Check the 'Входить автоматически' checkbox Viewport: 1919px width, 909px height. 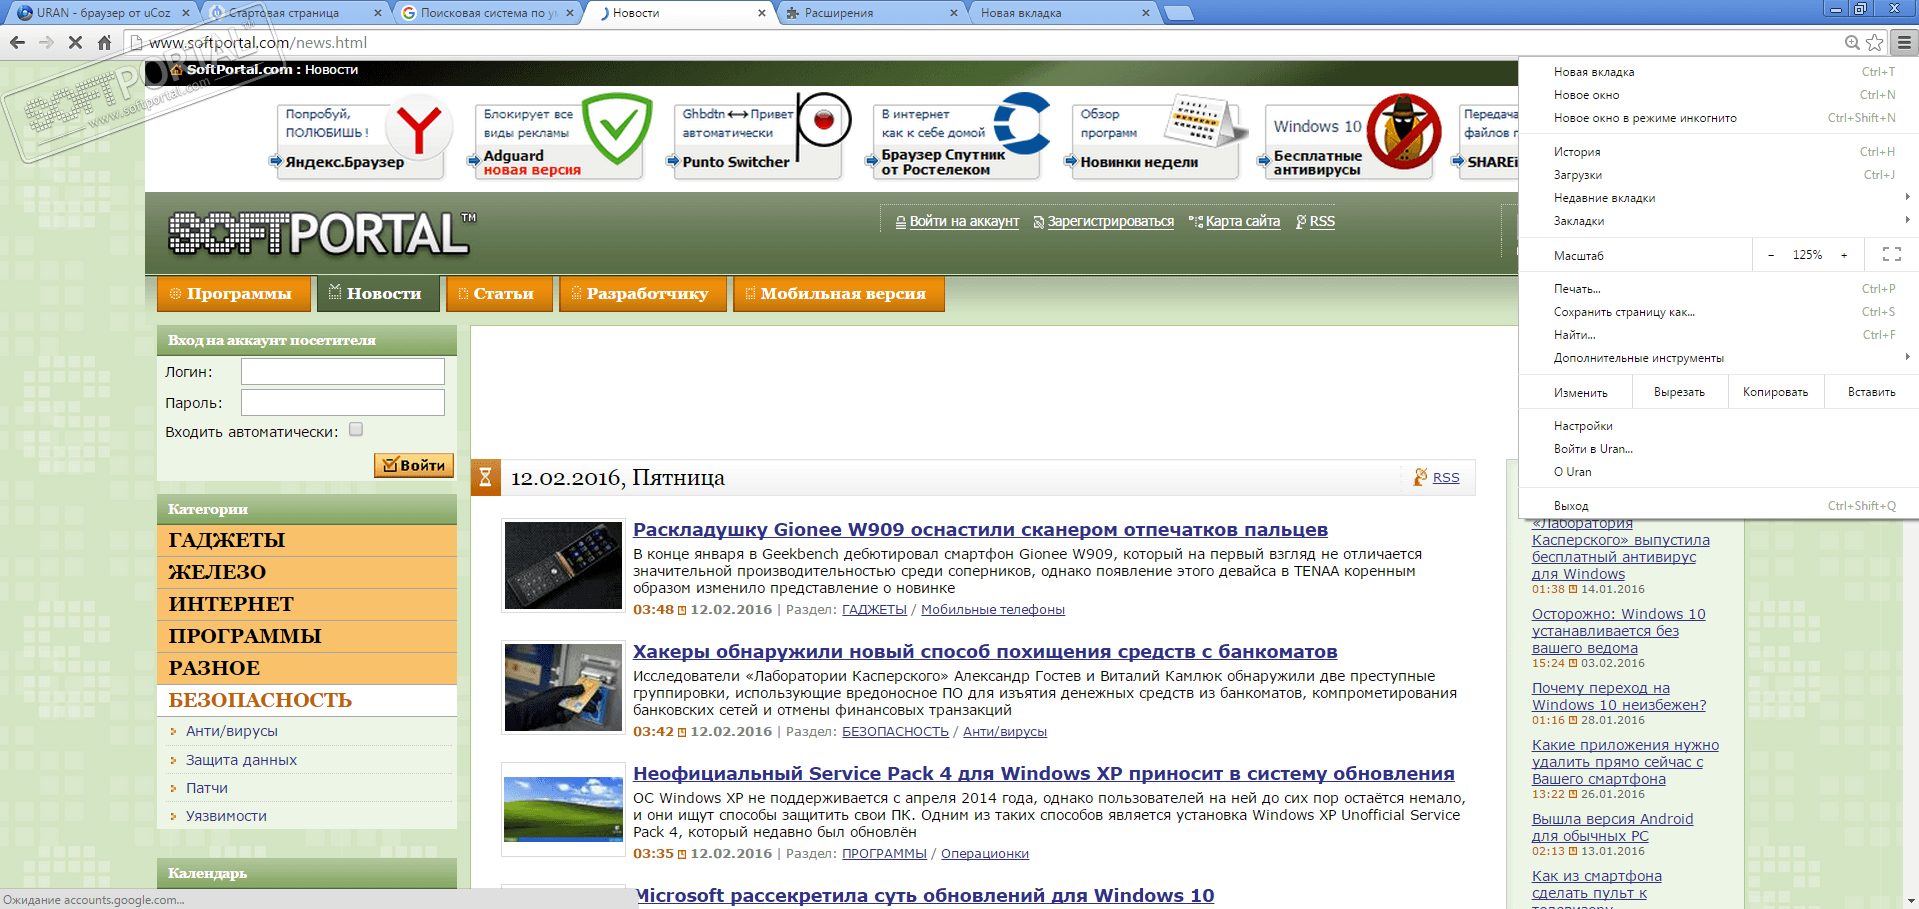[x=356, y=430]
